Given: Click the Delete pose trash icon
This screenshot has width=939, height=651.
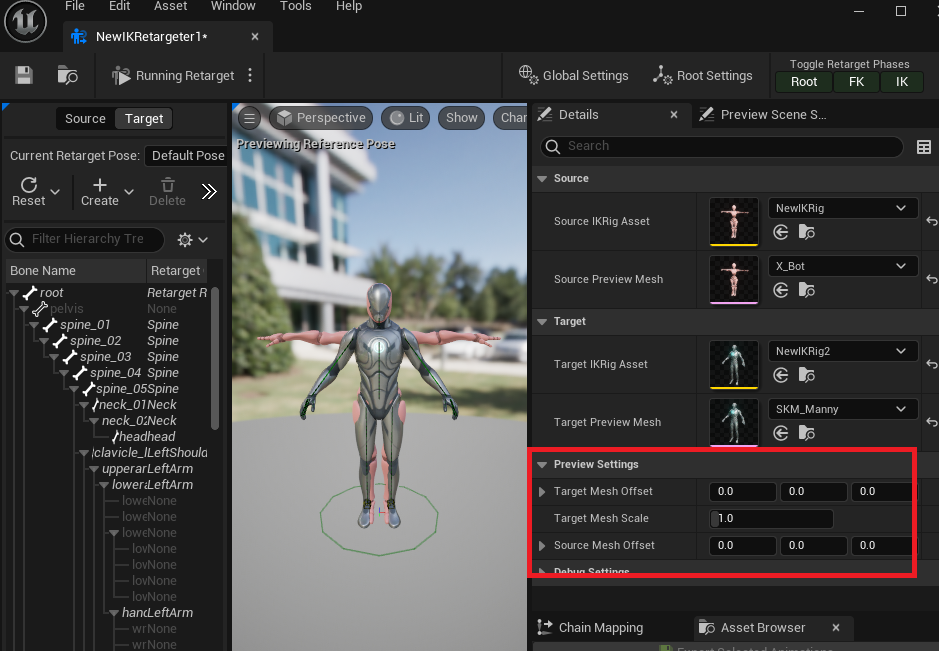Looking at the screenshot, I should pos(168,192).
